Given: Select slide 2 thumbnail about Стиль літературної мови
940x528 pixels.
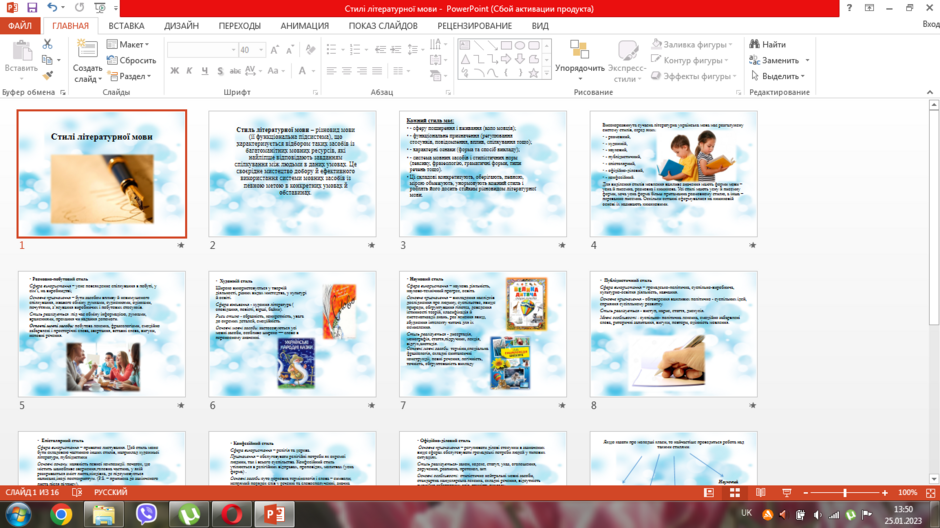Looking at the screenshot, I should (293, 174).
